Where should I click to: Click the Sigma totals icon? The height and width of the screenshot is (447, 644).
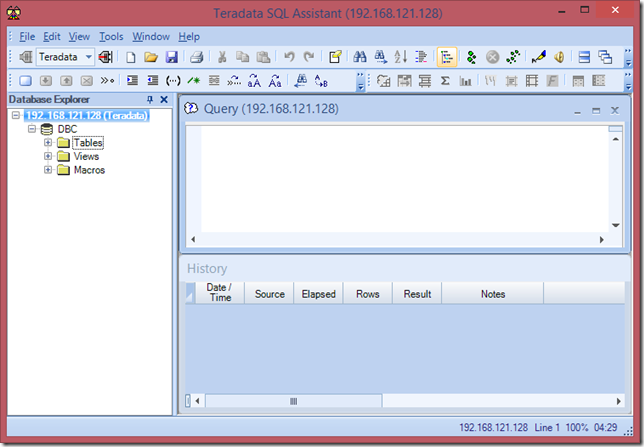pyautogui.click(x=445, y=81)
